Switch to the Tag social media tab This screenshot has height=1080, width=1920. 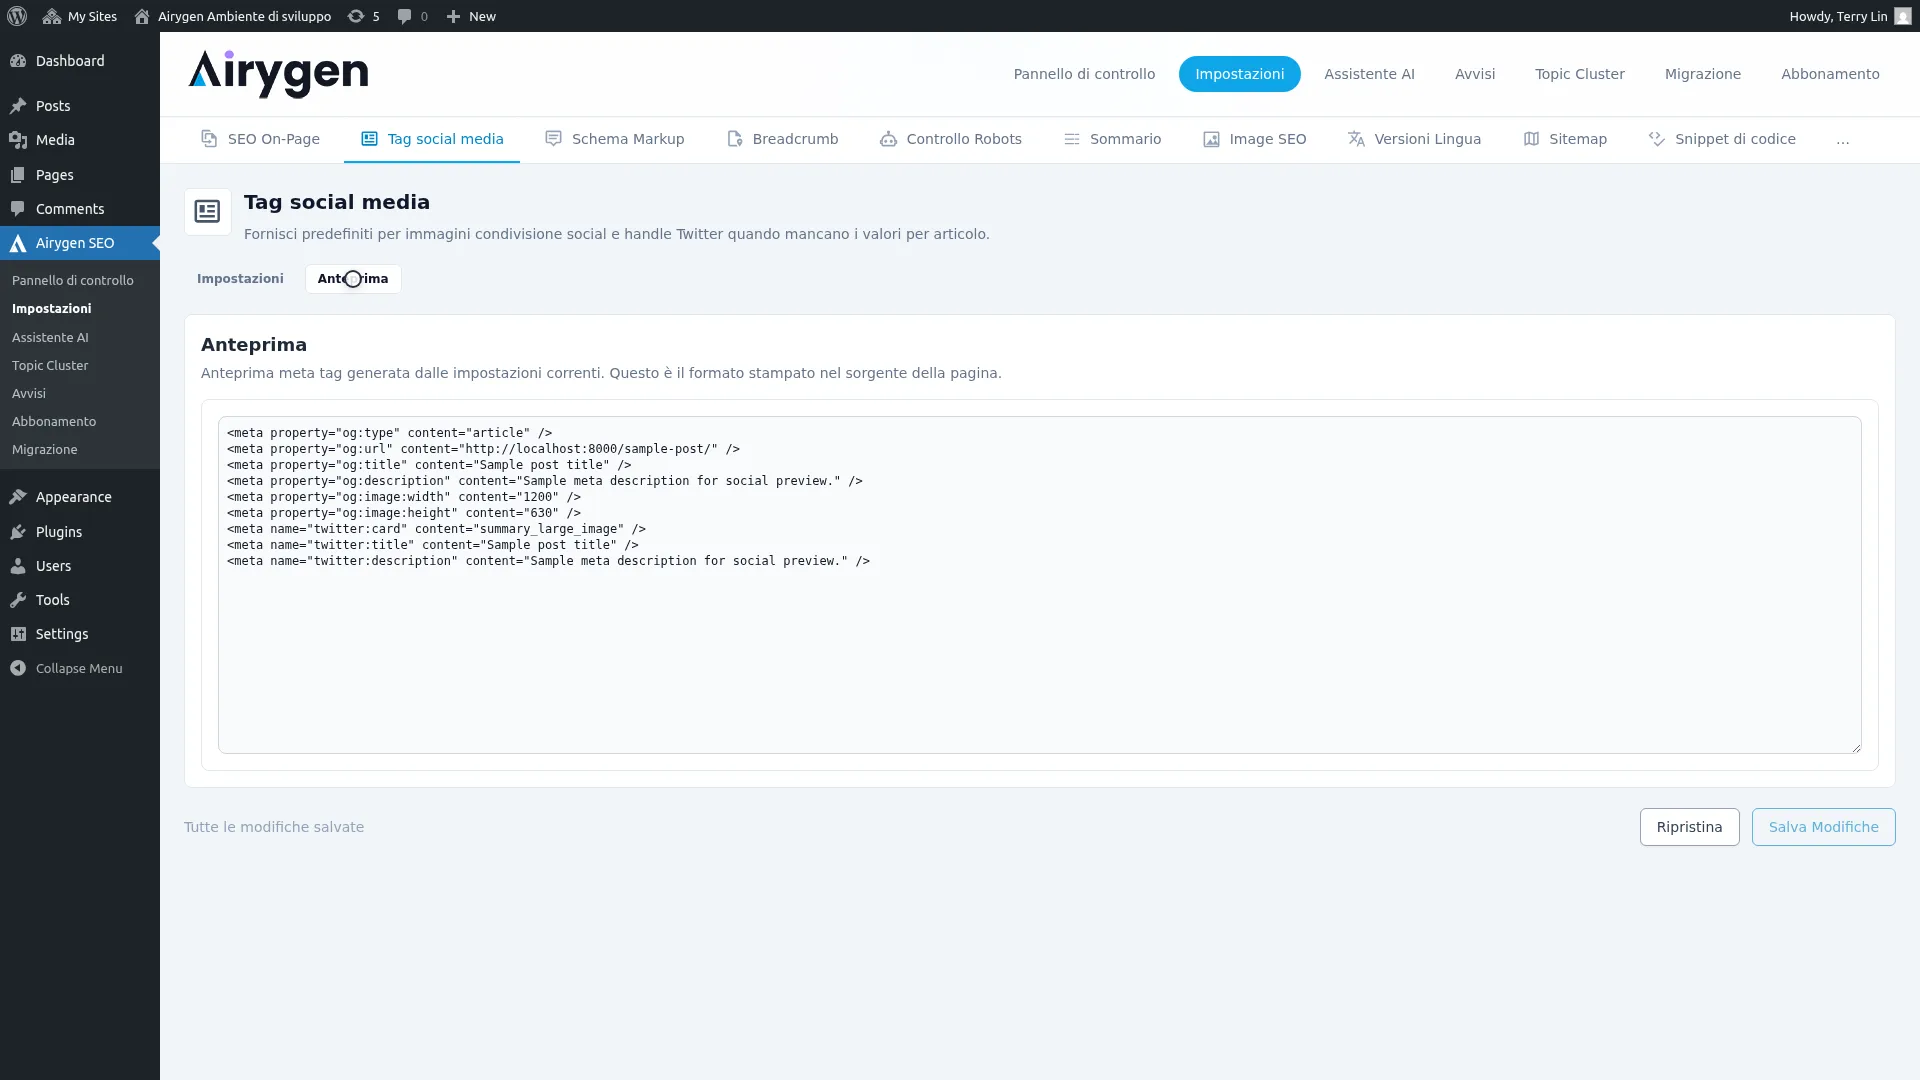click(x=432, y=139)
